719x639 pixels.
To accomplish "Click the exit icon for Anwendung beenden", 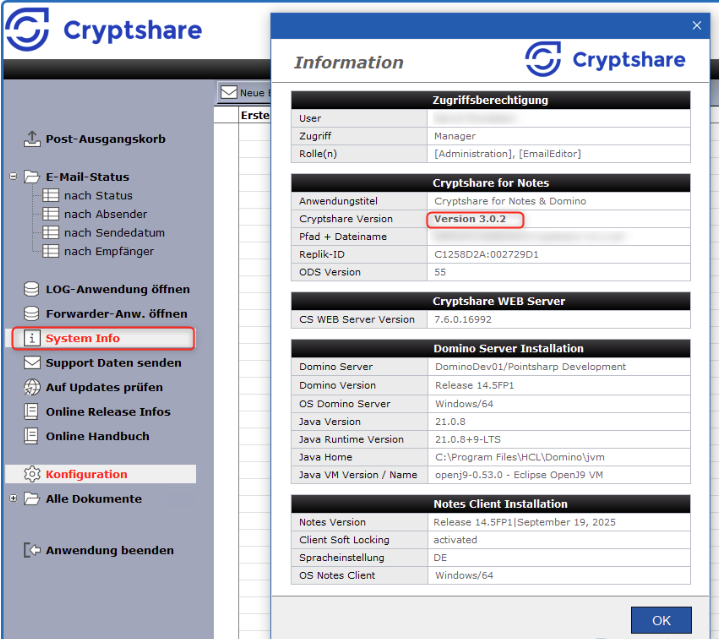I will [32, 550].
